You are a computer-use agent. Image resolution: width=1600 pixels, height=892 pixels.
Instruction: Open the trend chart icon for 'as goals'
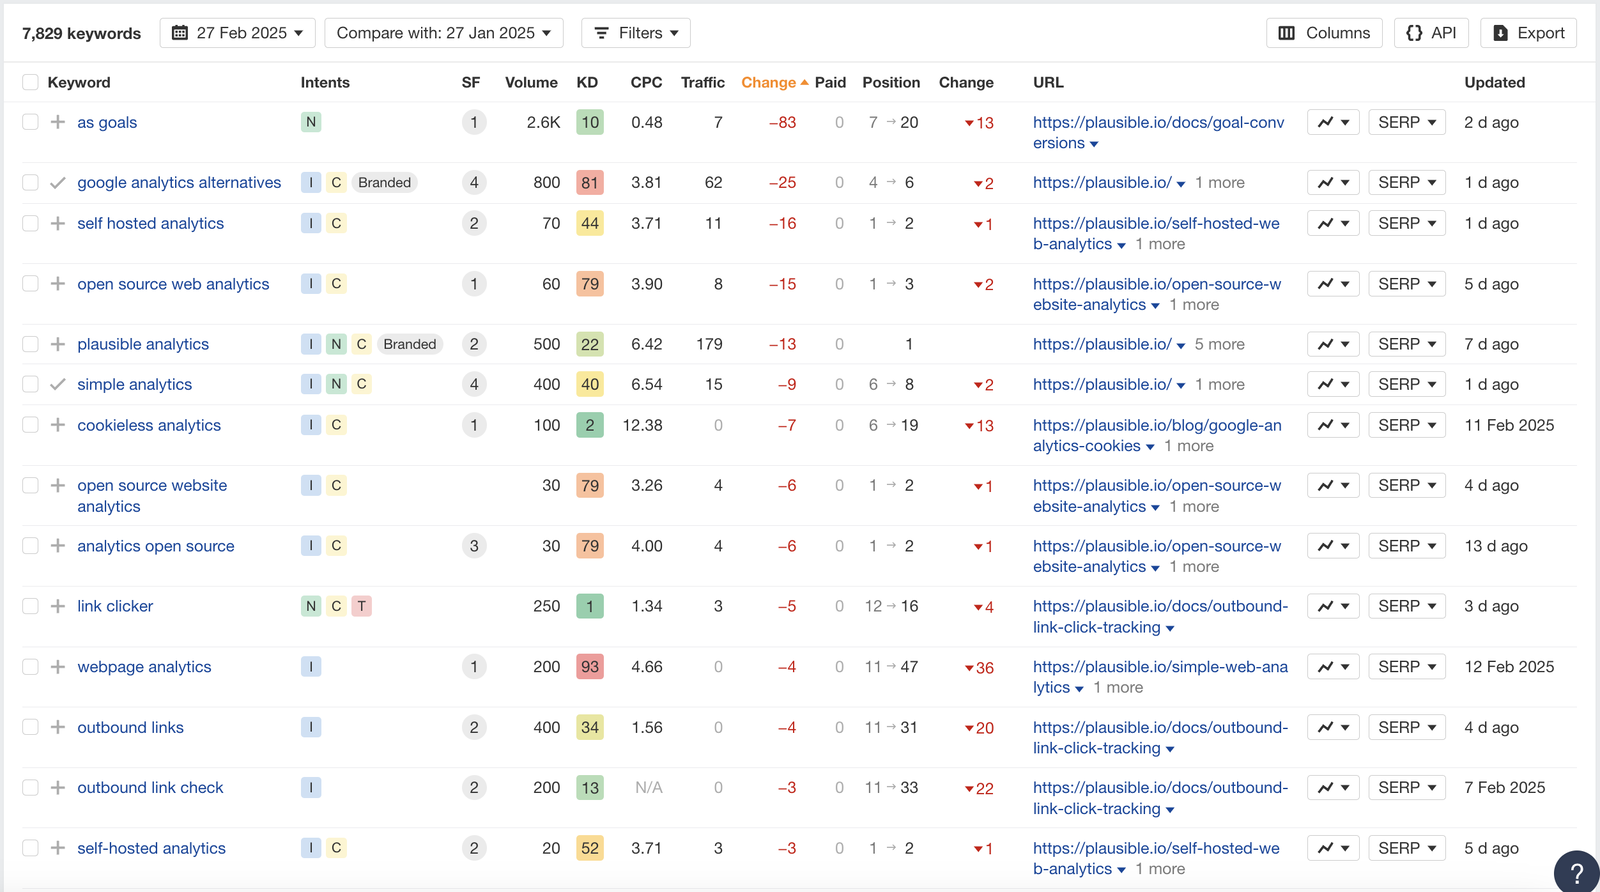coord(1333,122)
